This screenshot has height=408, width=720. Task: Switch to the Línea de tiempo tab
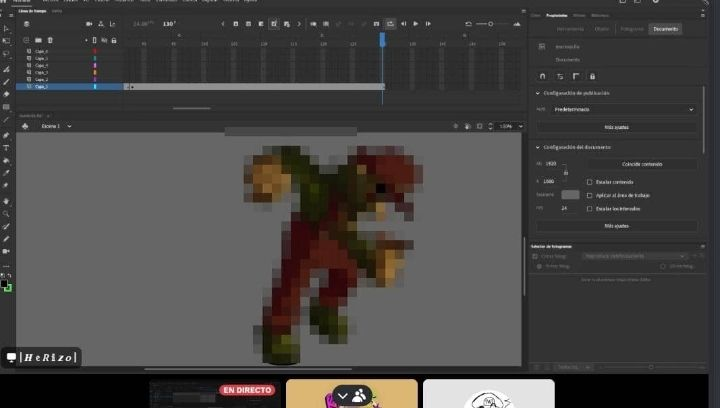pyautogui.click(x=33, y=11)
